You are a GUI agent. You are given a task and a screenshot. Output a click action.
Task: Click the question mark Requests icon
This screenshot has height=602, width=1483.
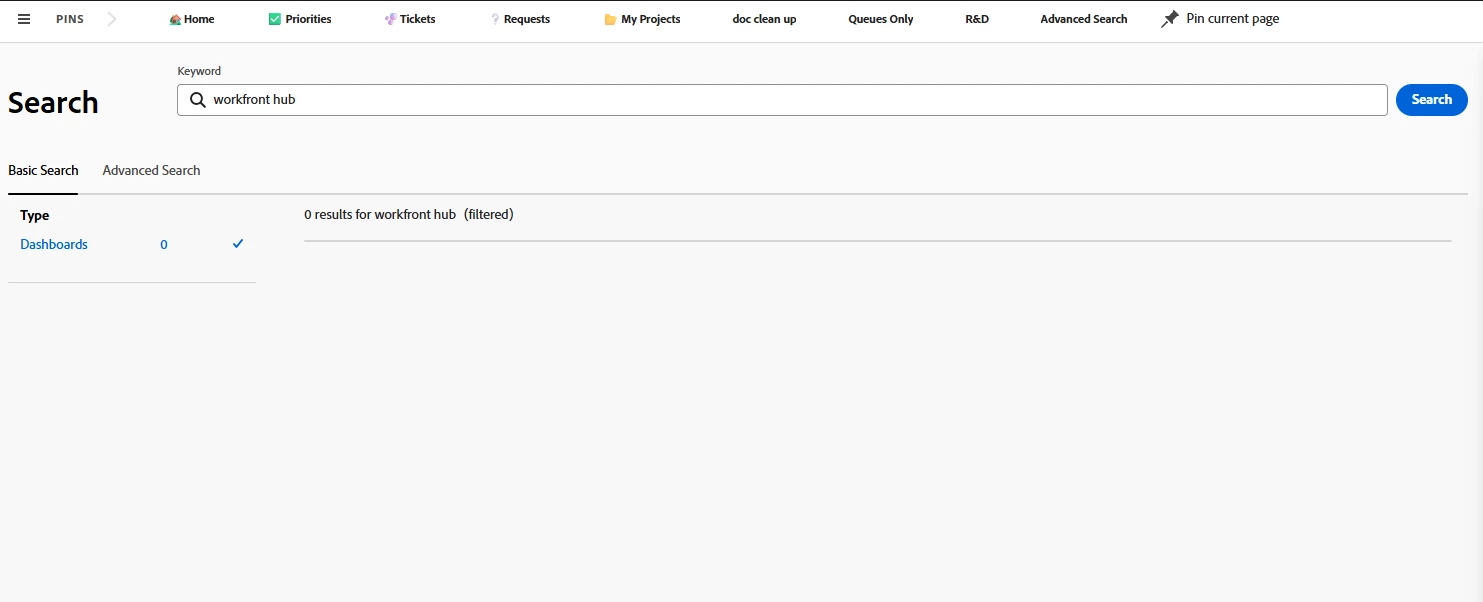coord(495,19)
